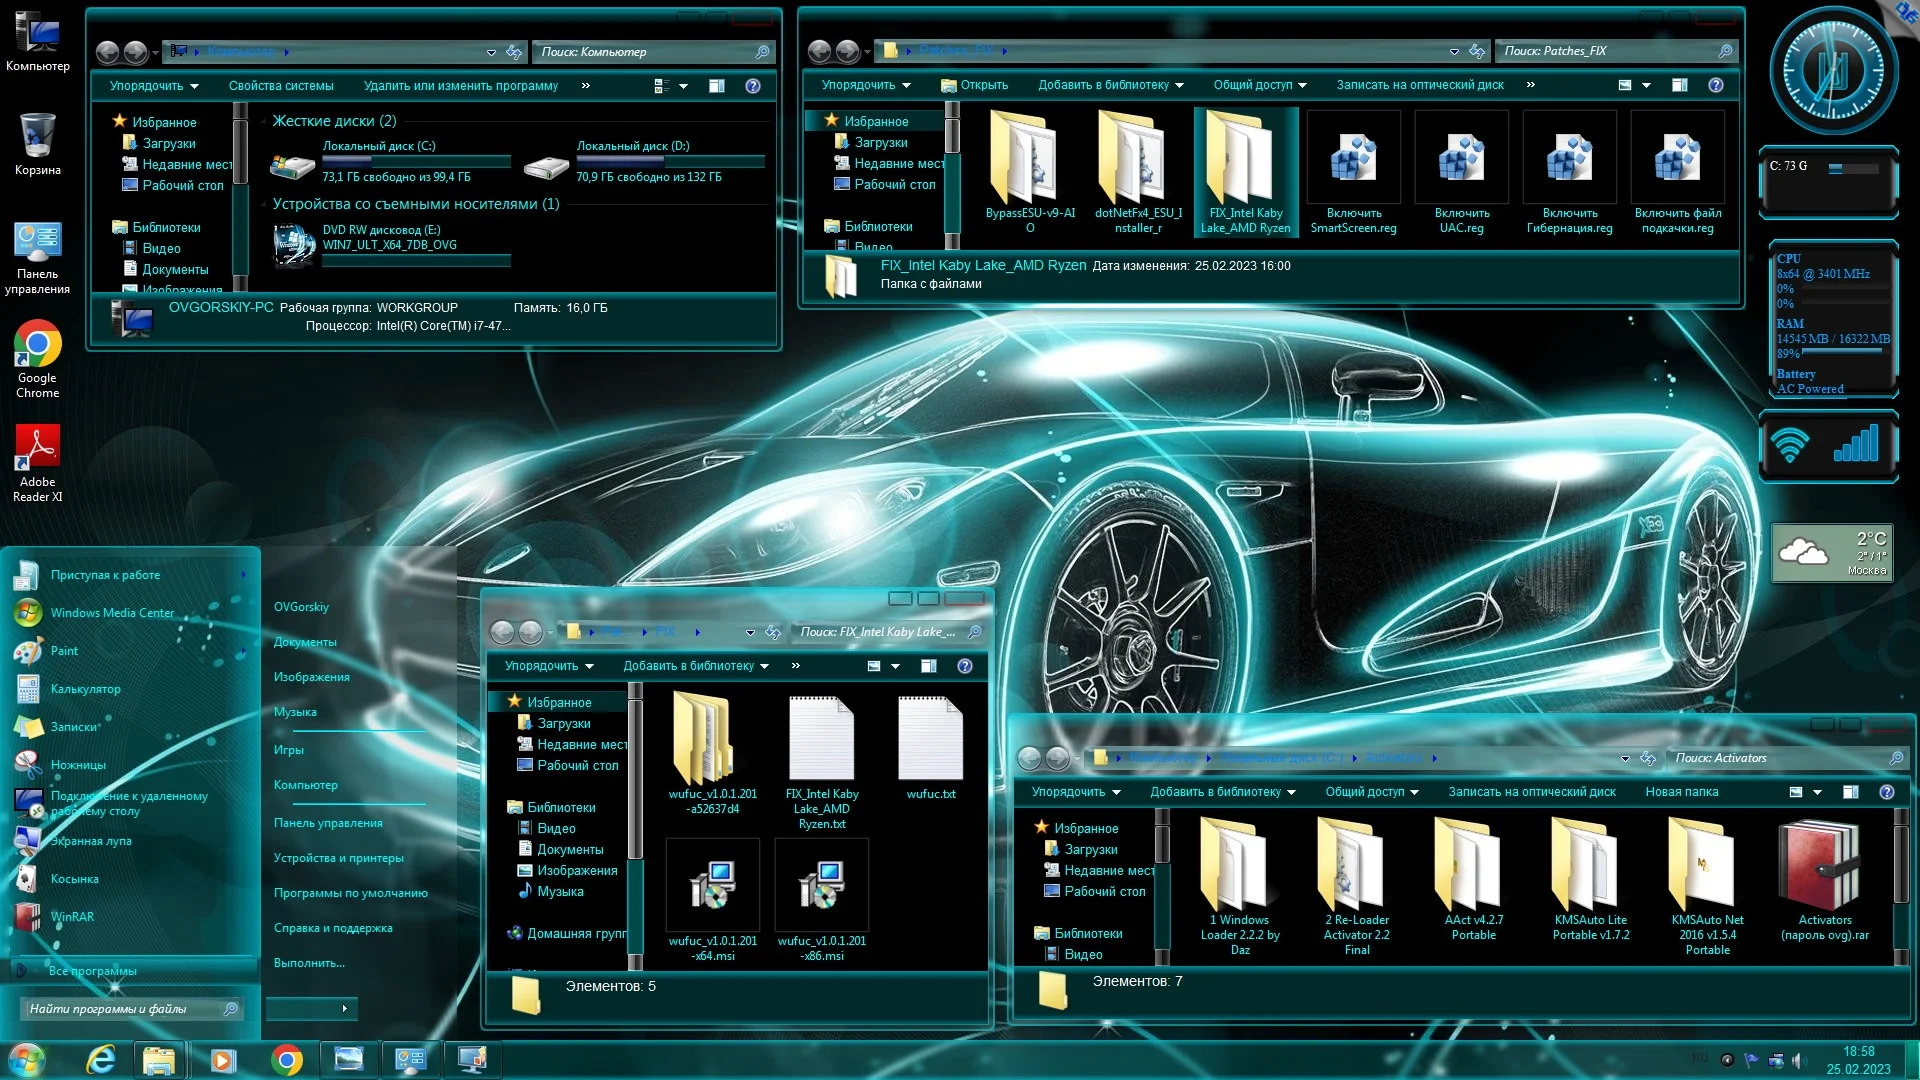This screenshot has height=1080, width=1920.
Task: Open Панель управления in Start menu
Action: (x=328, y=823)
